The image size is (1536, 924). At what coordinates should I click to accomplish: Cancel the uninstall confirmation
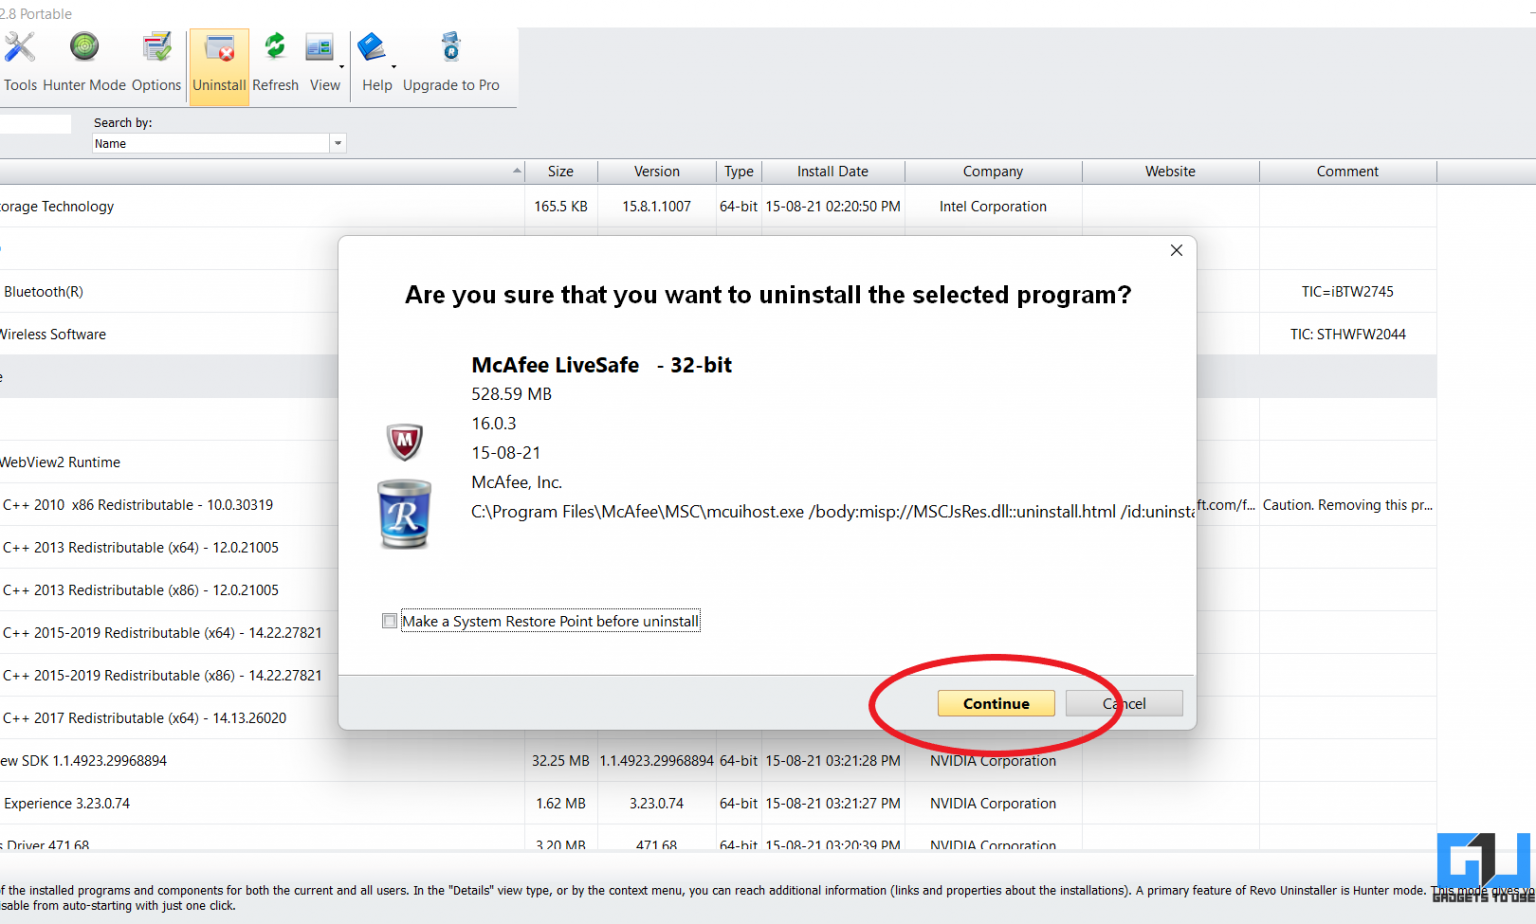click(x=1124, y=703)
